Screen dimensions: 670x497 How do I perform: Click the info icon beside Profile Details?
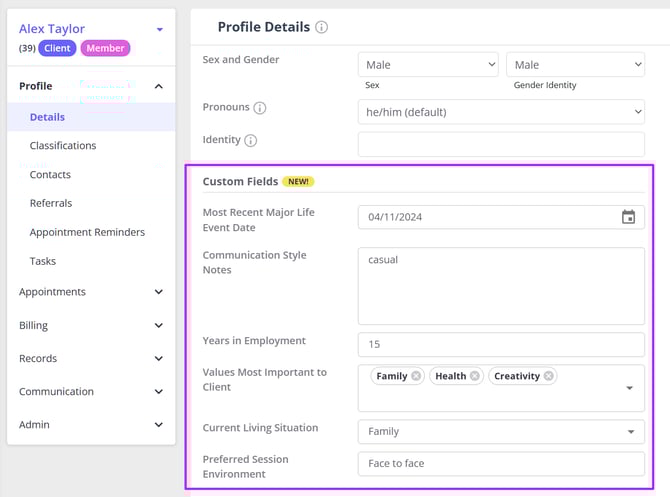tap(321, 28)
